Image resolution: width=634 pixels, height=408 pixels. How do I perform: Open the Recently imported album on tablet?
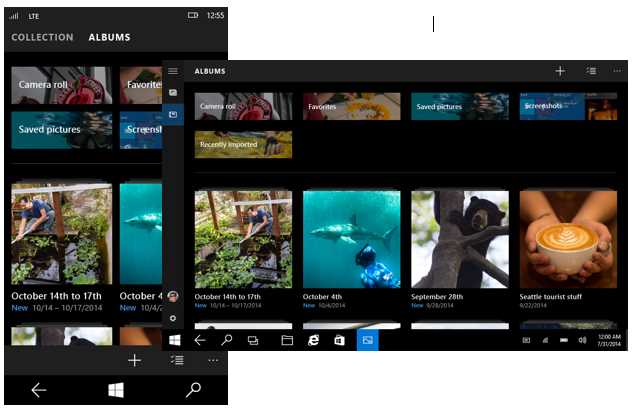[243, 144]
